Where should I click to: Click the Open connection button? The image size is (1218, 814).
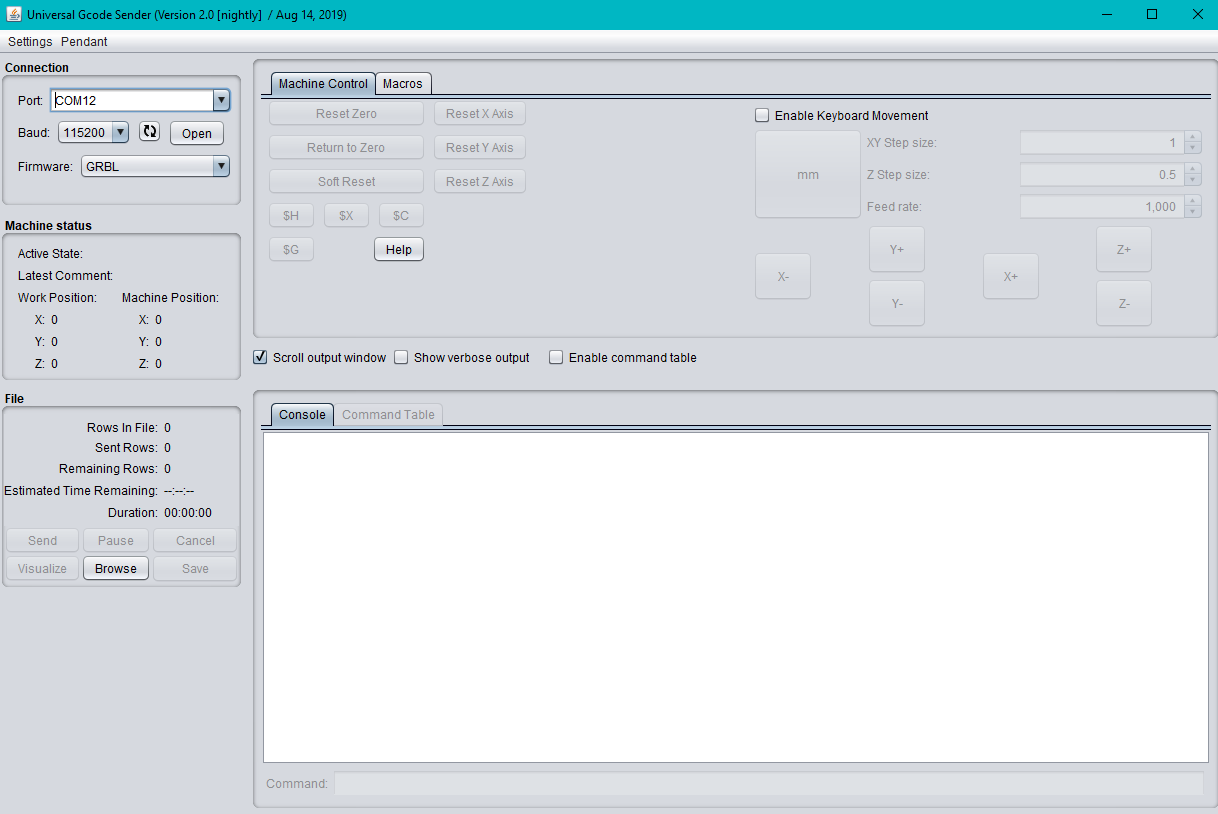click(197, 133)
